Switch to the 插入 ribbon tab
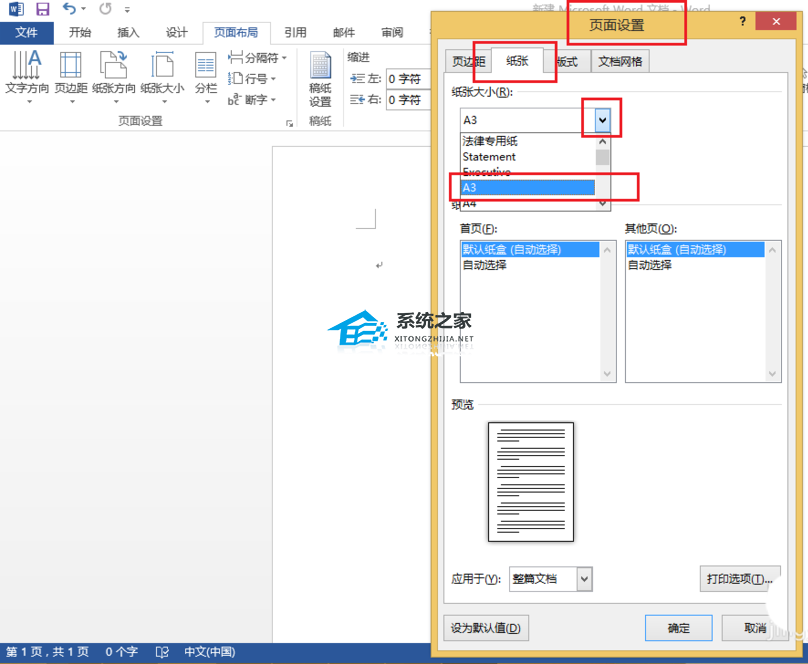This screenshot has width=808, height=664. point(128,32)
